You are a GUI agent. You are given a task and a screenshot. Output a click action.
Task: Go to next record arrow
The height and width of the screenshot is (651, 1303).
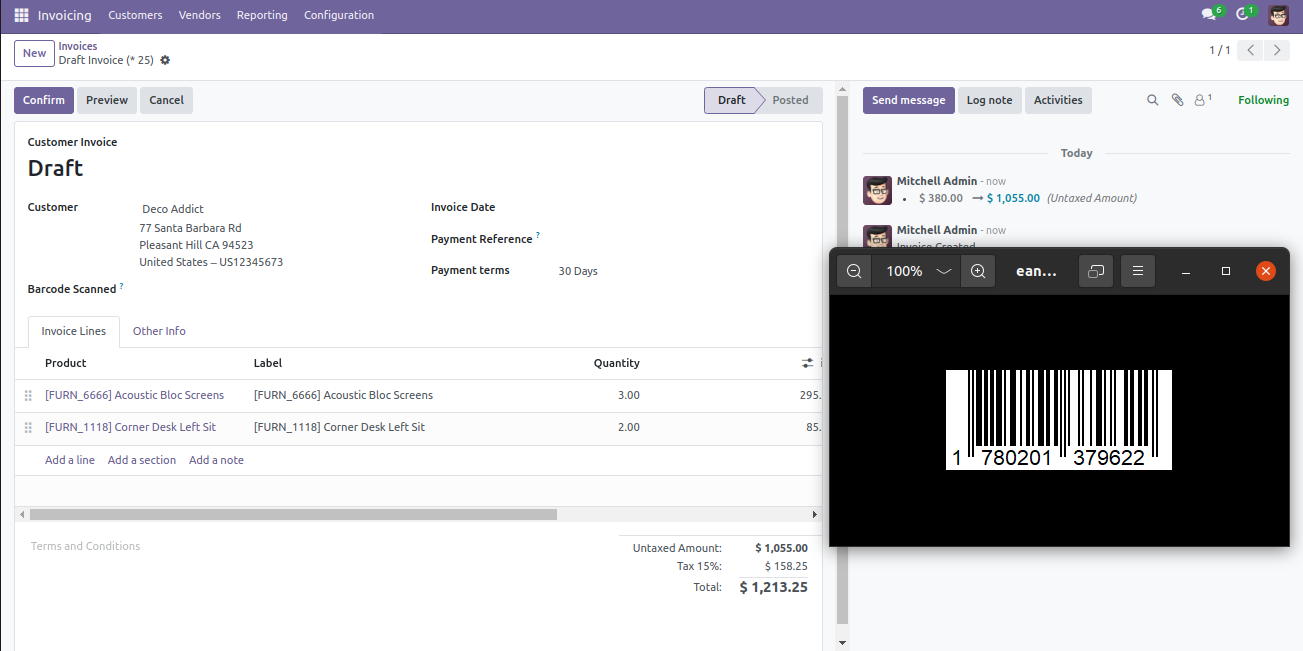point(1277,50)
